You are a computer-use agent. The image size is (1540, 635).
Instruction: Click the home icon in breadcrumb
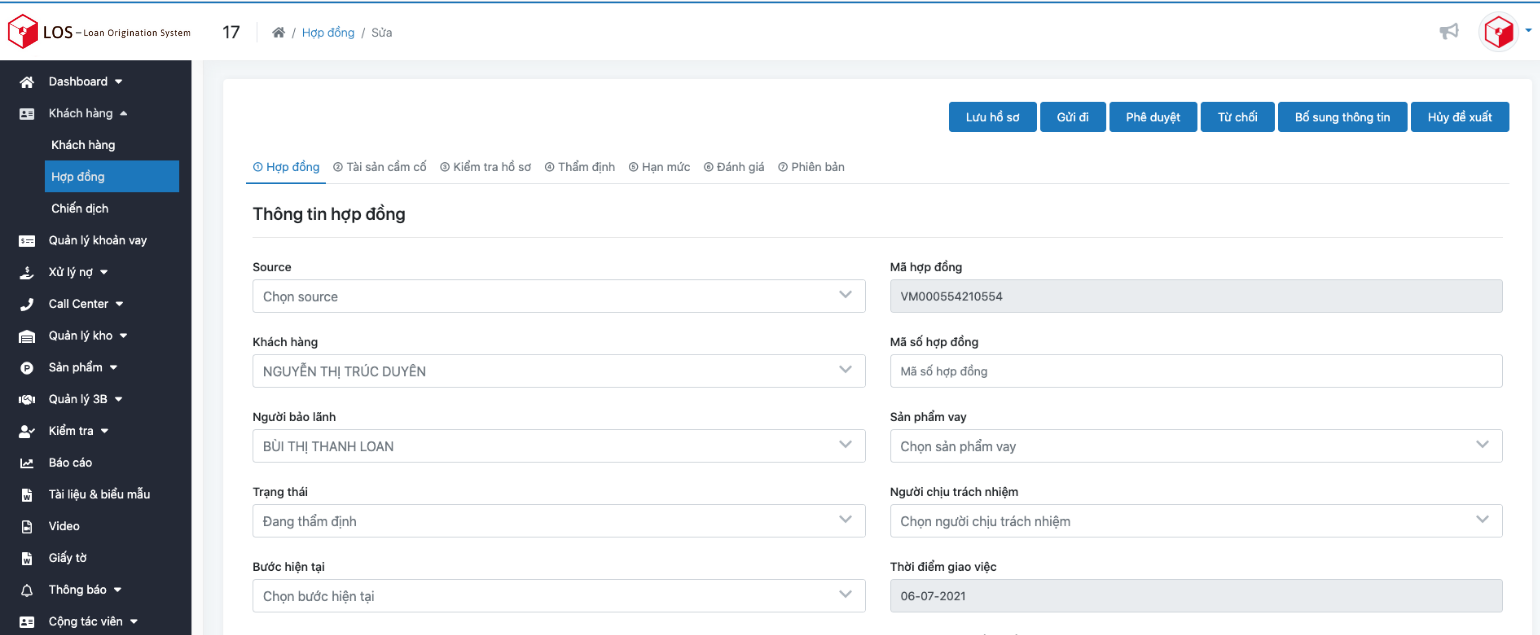278,33
